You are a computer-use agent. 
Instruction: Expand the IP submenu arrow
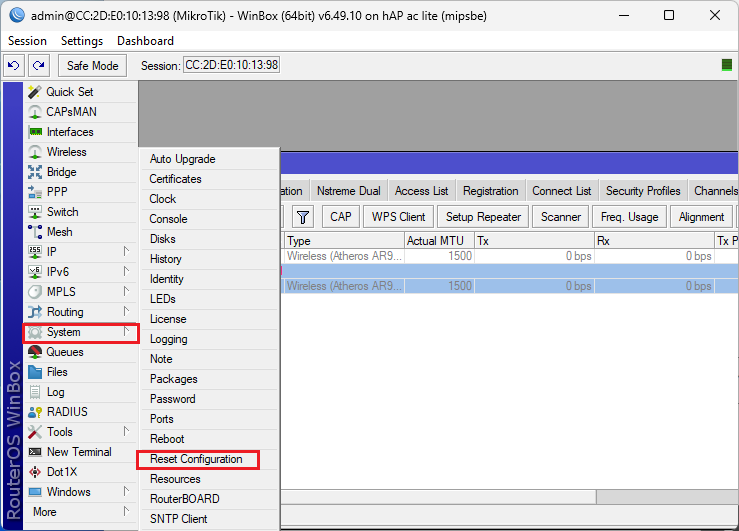[126, 251]
